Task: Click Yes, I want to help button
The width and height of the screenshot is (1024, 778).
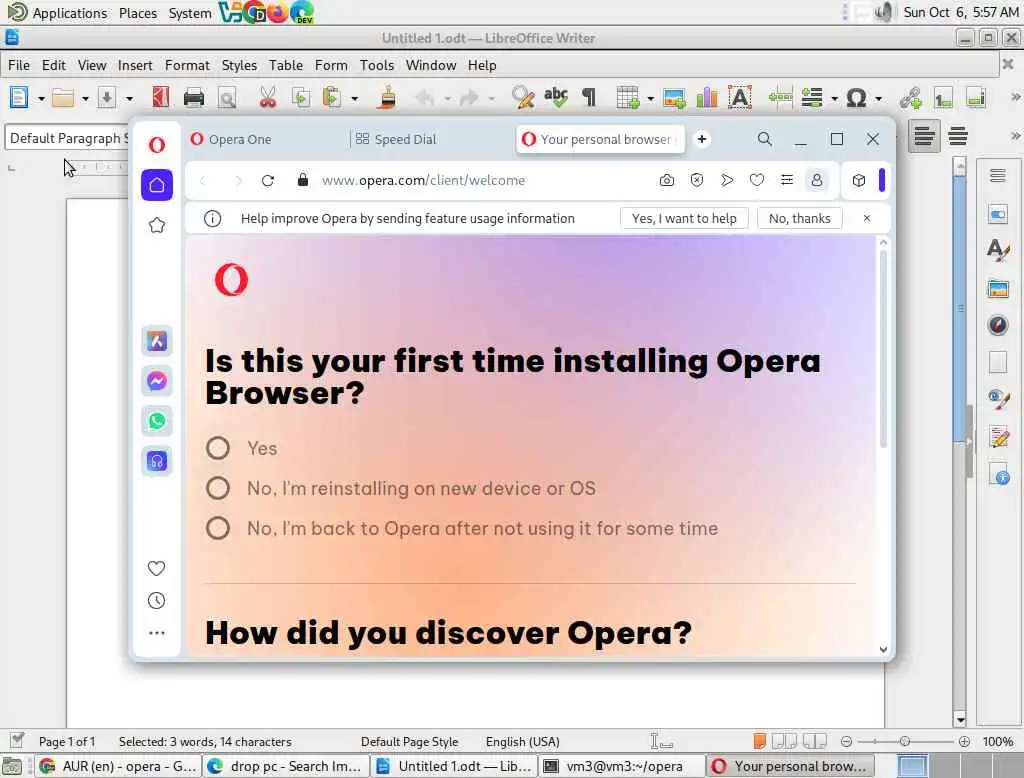Action: 684,218
